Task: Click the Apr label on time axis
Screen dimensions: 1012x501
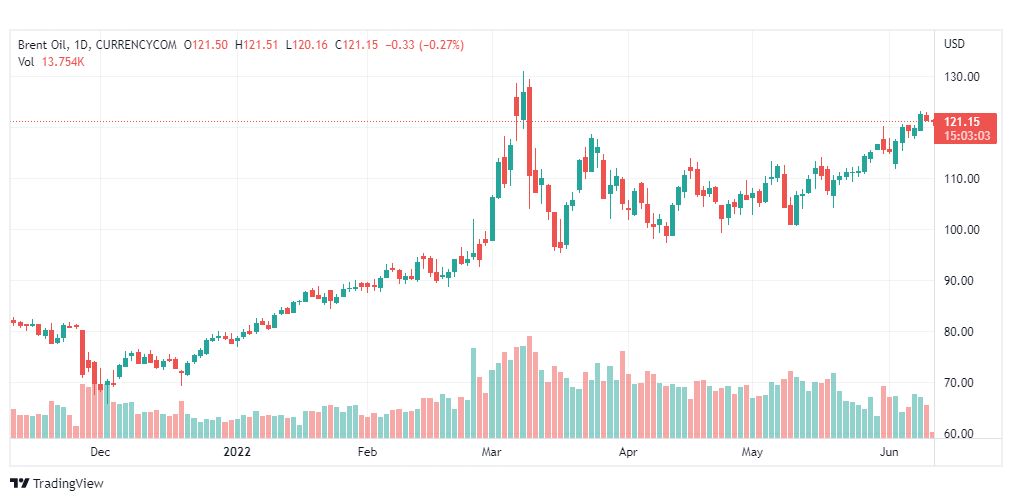Action: pos(628,452)
